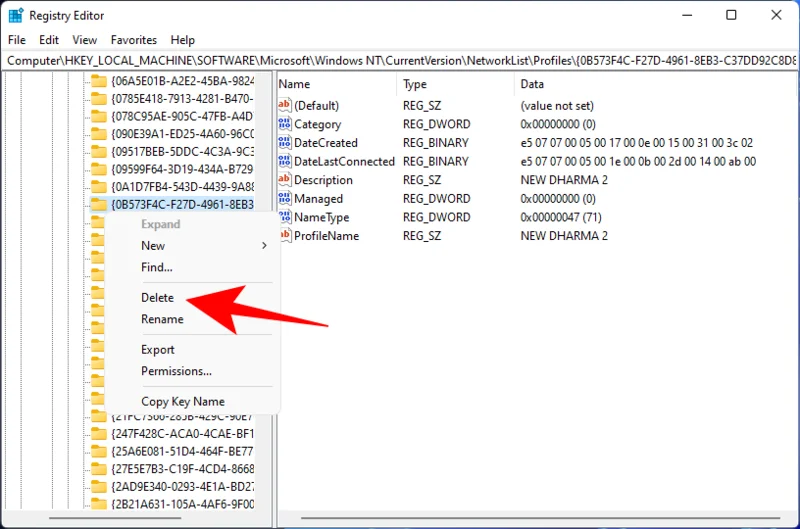Click the Category DWORD value icon
The width and height of the screenshot is (800, 529).
pos(285,125)
